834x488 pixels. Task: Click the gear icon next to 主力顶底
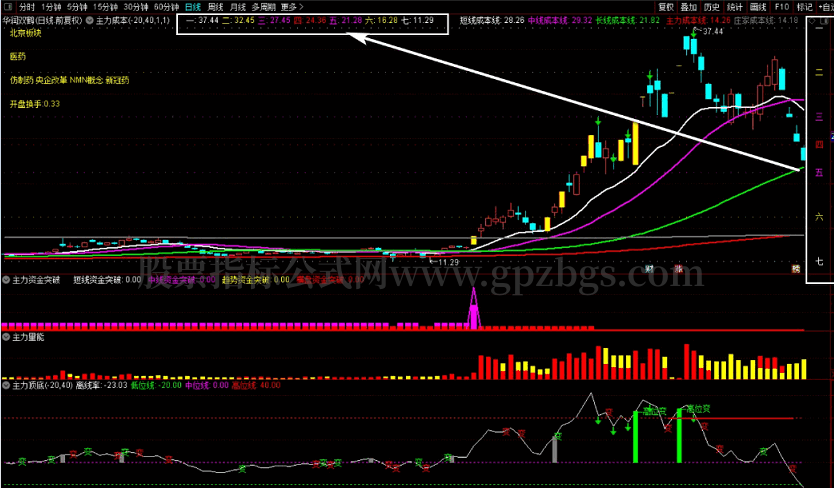(8, 384)
